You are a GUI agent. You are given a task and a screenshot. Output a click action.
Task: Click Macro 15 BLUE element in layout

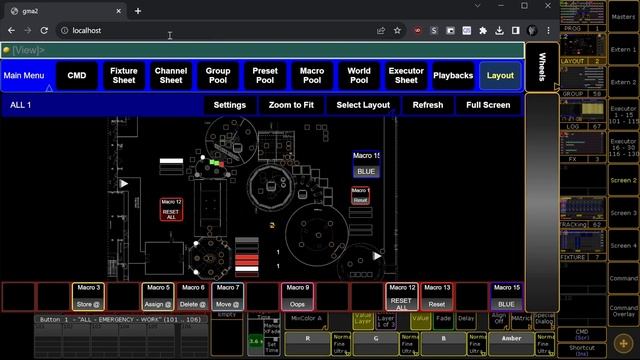pyautogui.click(x=366, y=164)
